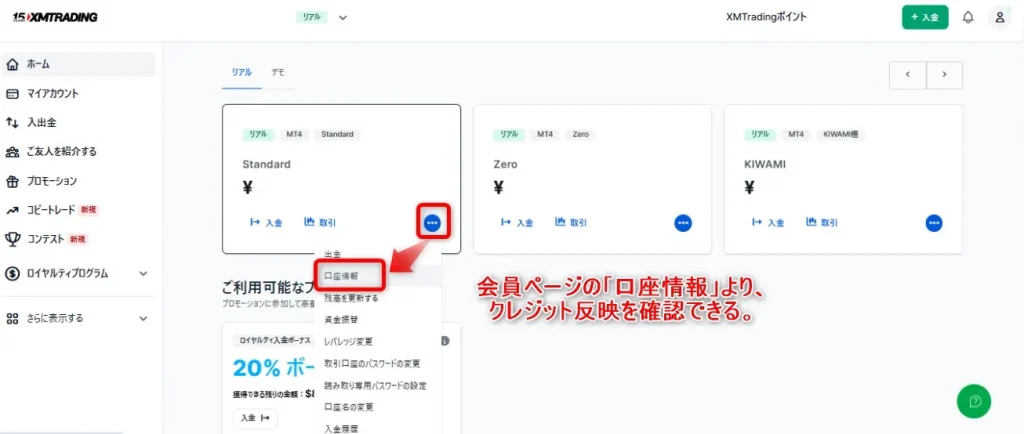Open three-dot menu on KIWAMI card

pos(934,223)
